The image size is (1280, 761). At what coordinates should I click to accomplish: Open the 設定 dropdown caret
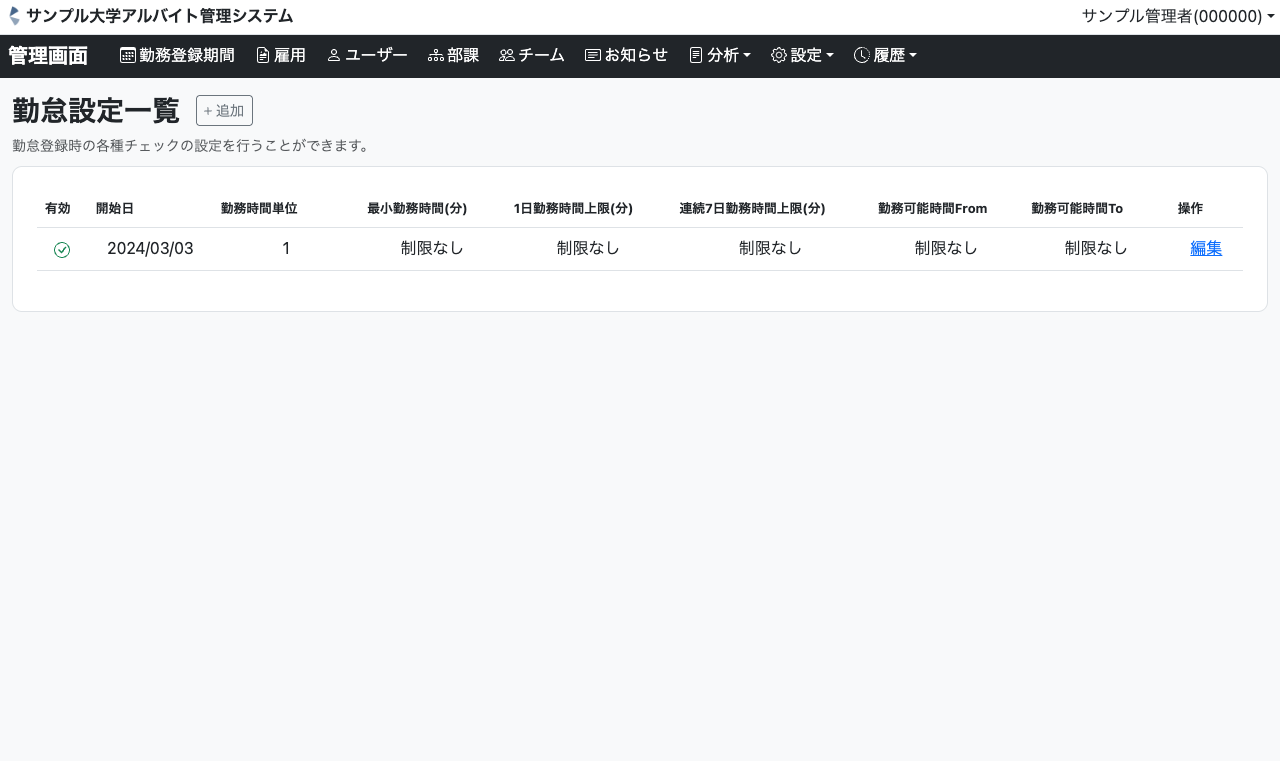pos(830,56)
